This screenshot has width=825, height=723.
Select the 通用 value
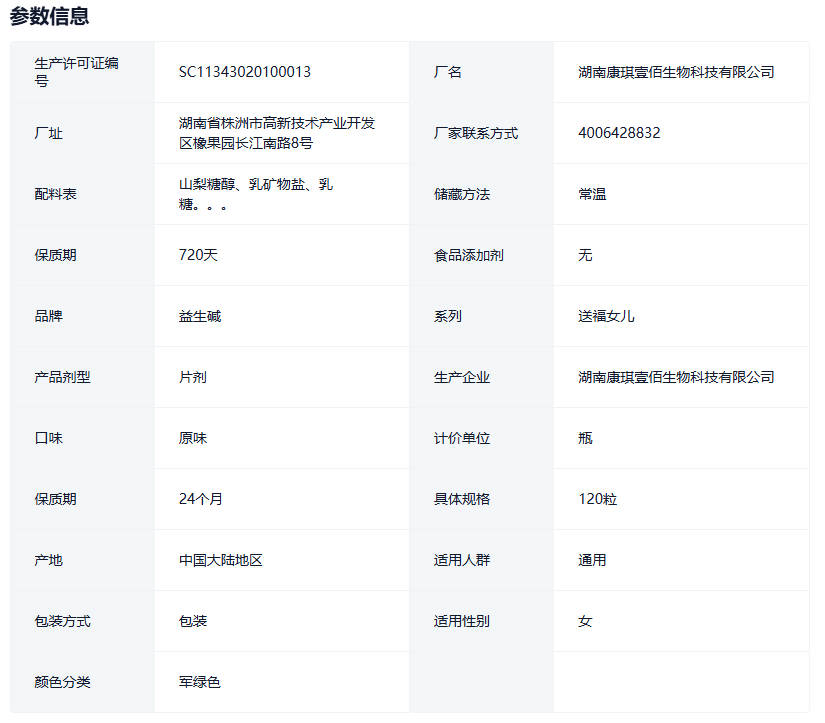point(592,560)
